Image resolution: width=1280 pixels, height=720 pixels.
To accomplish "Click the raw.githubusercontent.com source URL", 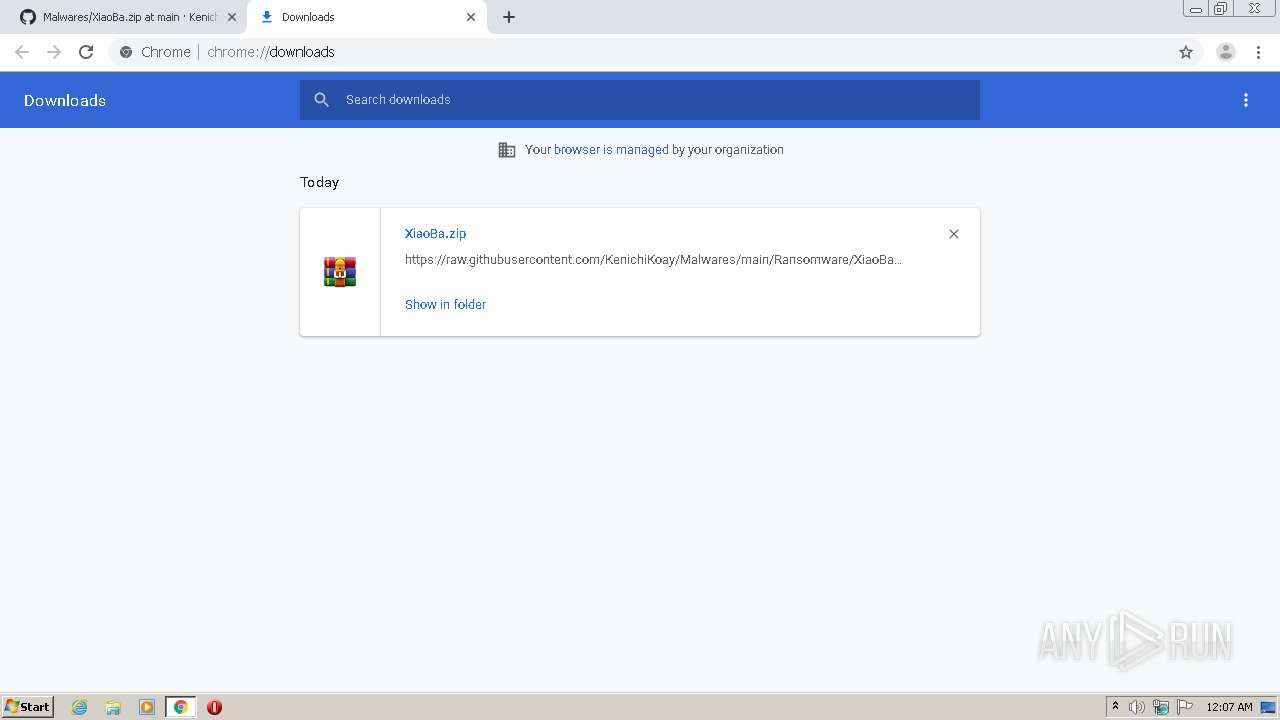I will (x=653, y=260).
